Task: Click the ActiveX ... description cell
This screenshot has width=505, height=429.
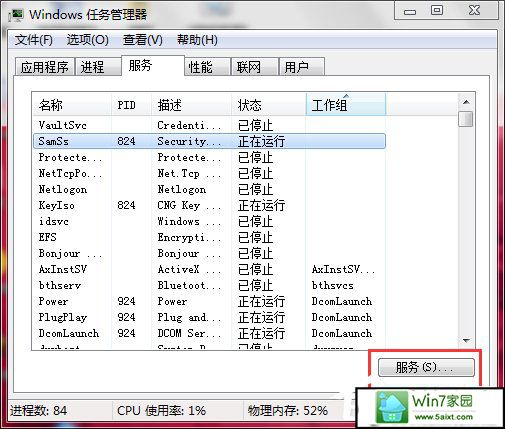Action: point(189,269)
